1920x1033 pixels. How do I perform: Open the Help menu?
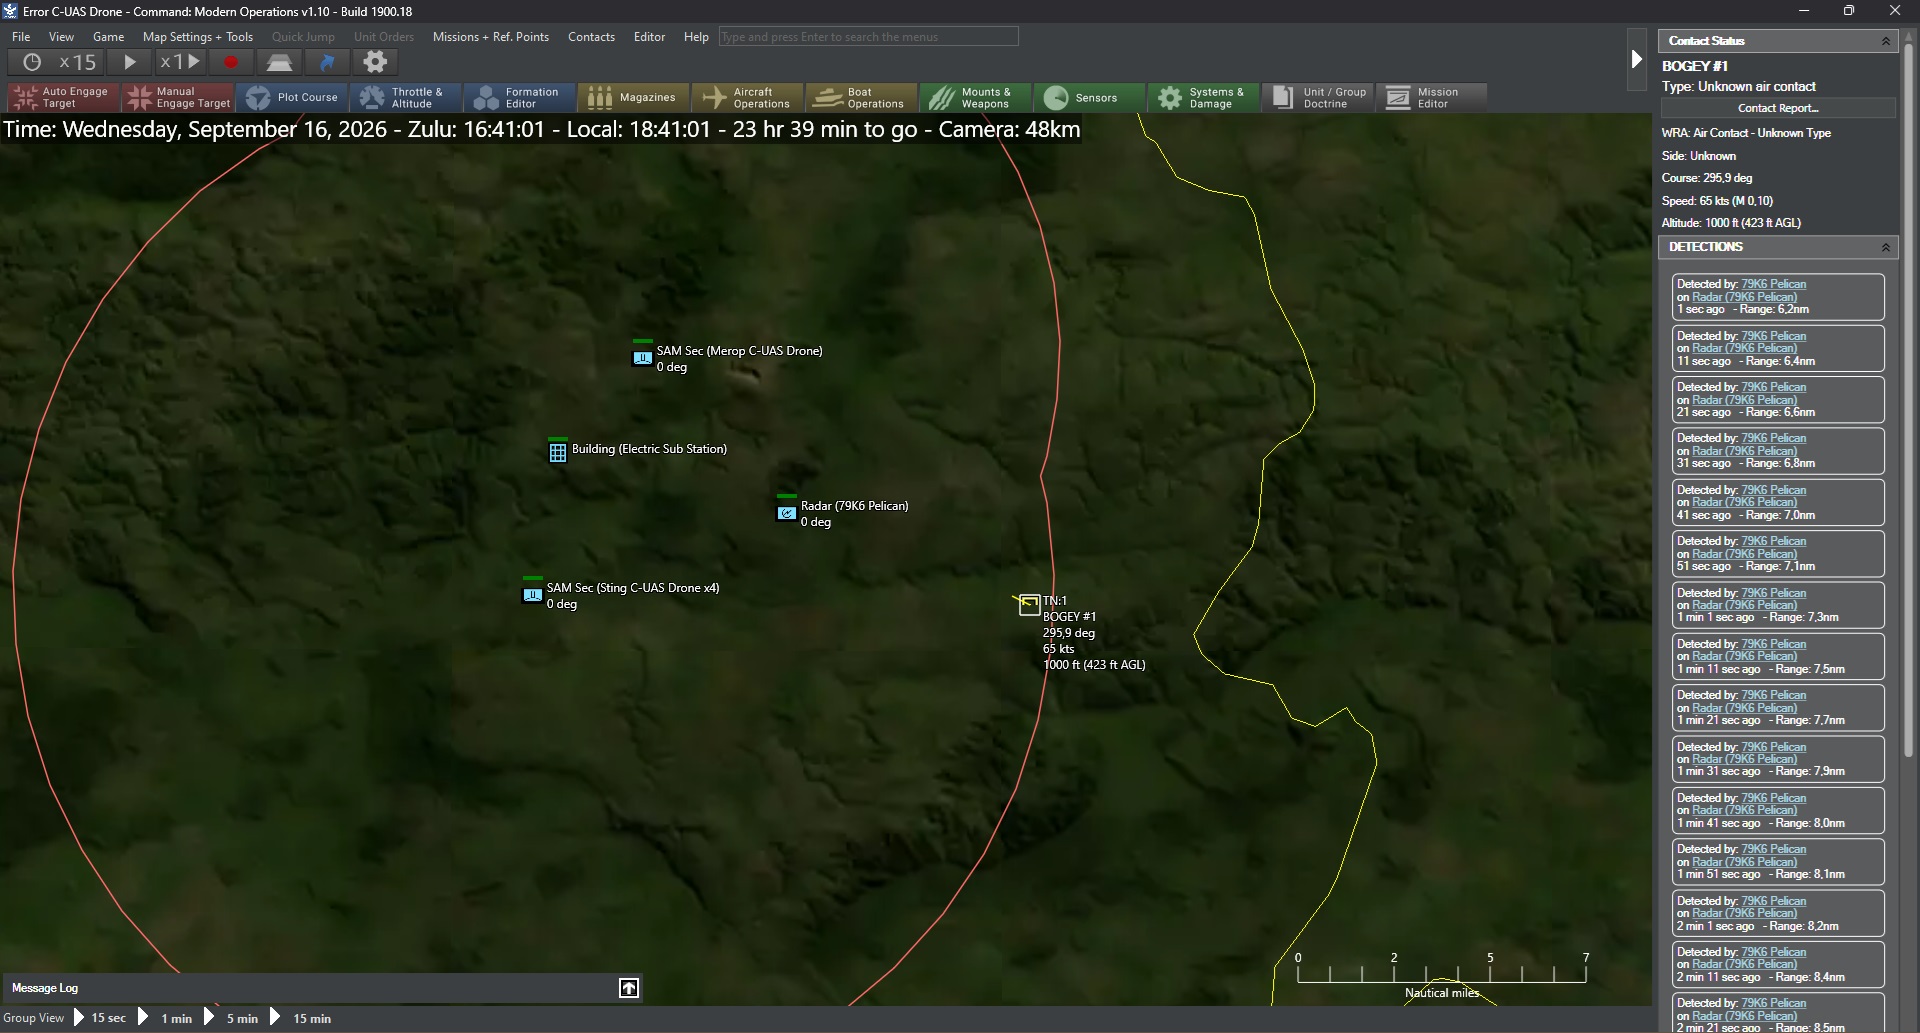[x=696, y=37]
